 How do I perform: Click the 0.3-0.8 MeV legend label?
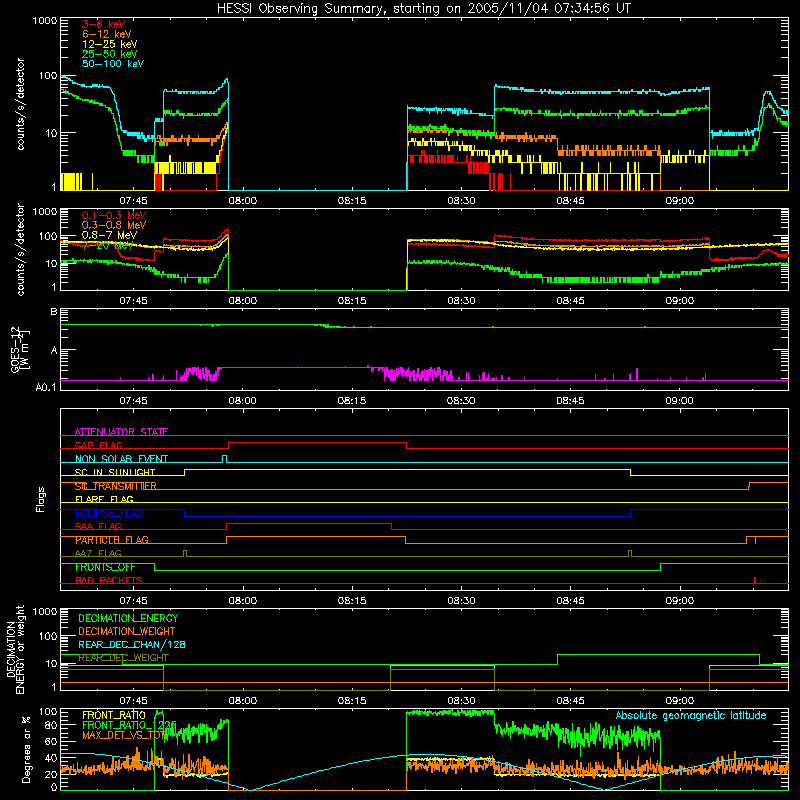pyautogui.click(x=114, y=225)
